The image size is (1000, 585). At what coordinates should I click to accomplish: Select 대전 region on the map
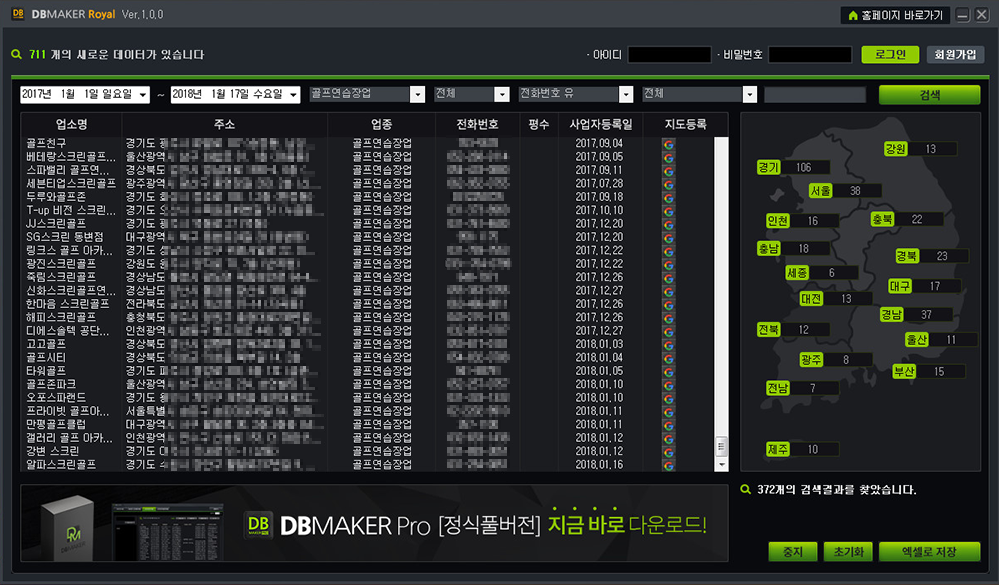coord(811,299)
